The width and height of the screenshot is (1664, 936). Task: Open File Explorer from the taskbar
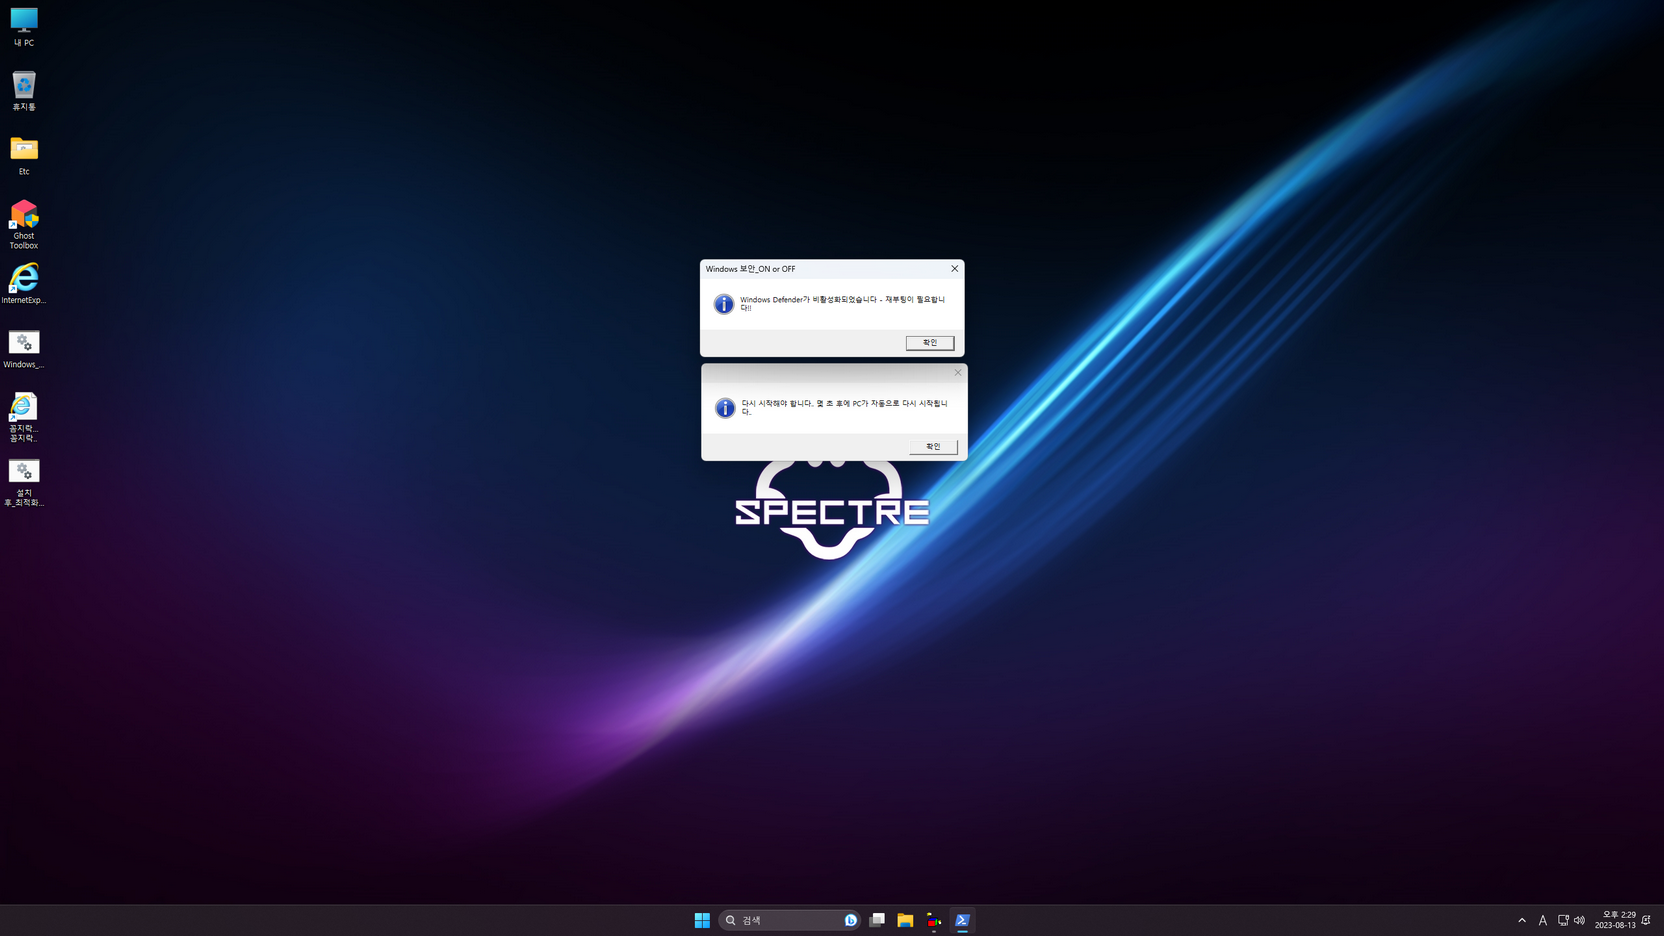(x=905, y=920)
